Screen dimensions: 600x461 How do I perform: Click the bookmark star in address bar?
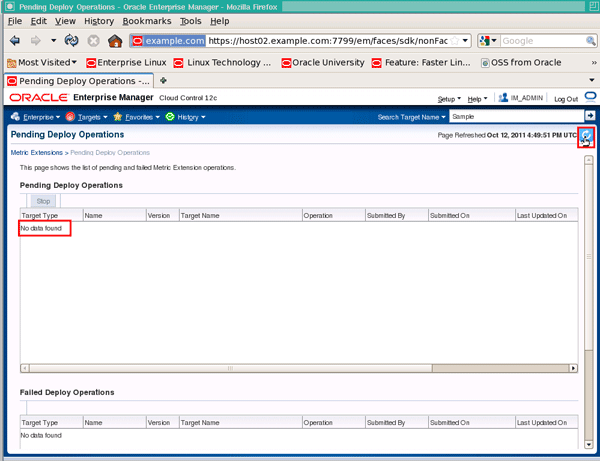pos(455,41)
